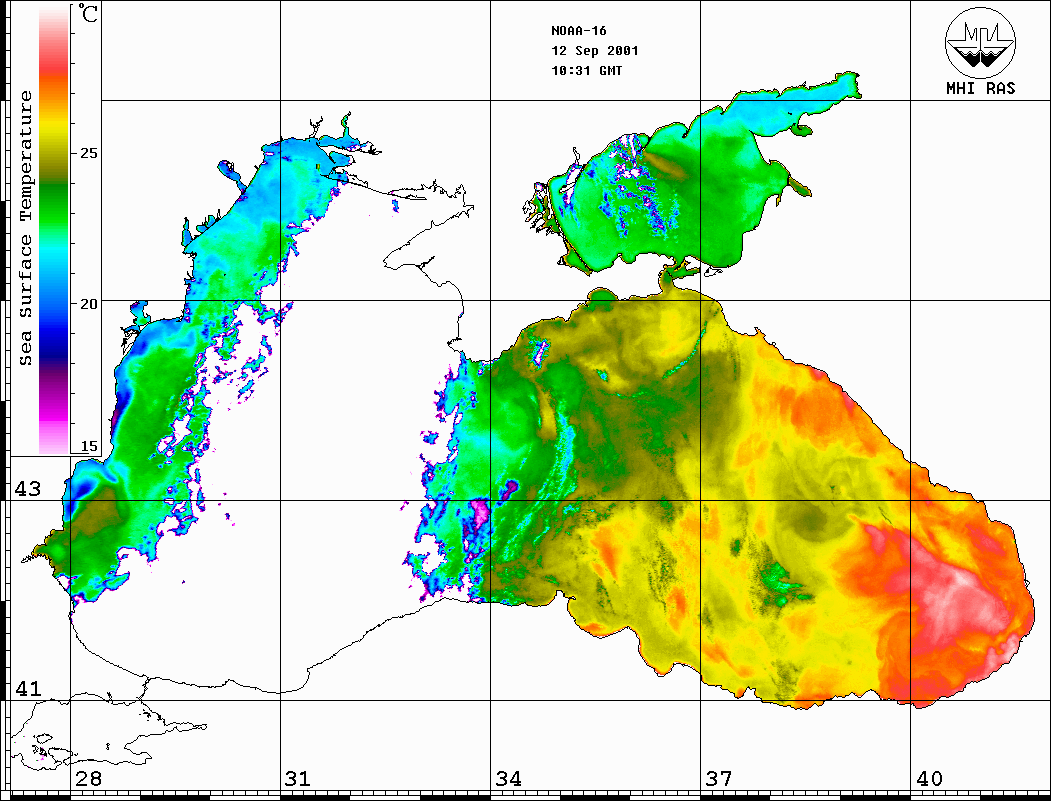Click the time stamp '10:31 GMT'
This screenshot has width=1051, height=801.
[587, 70]
